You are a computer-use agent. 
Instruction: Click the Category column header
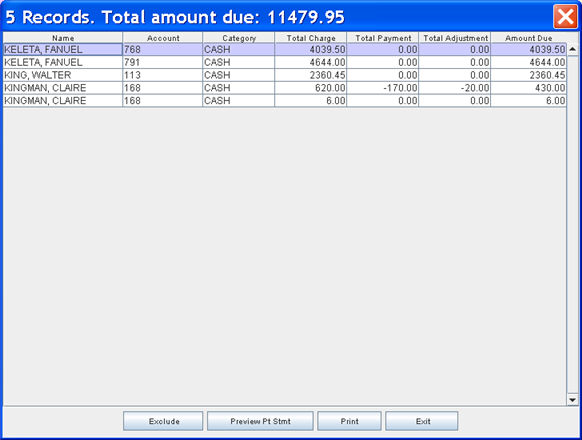[x=239, y=38]
